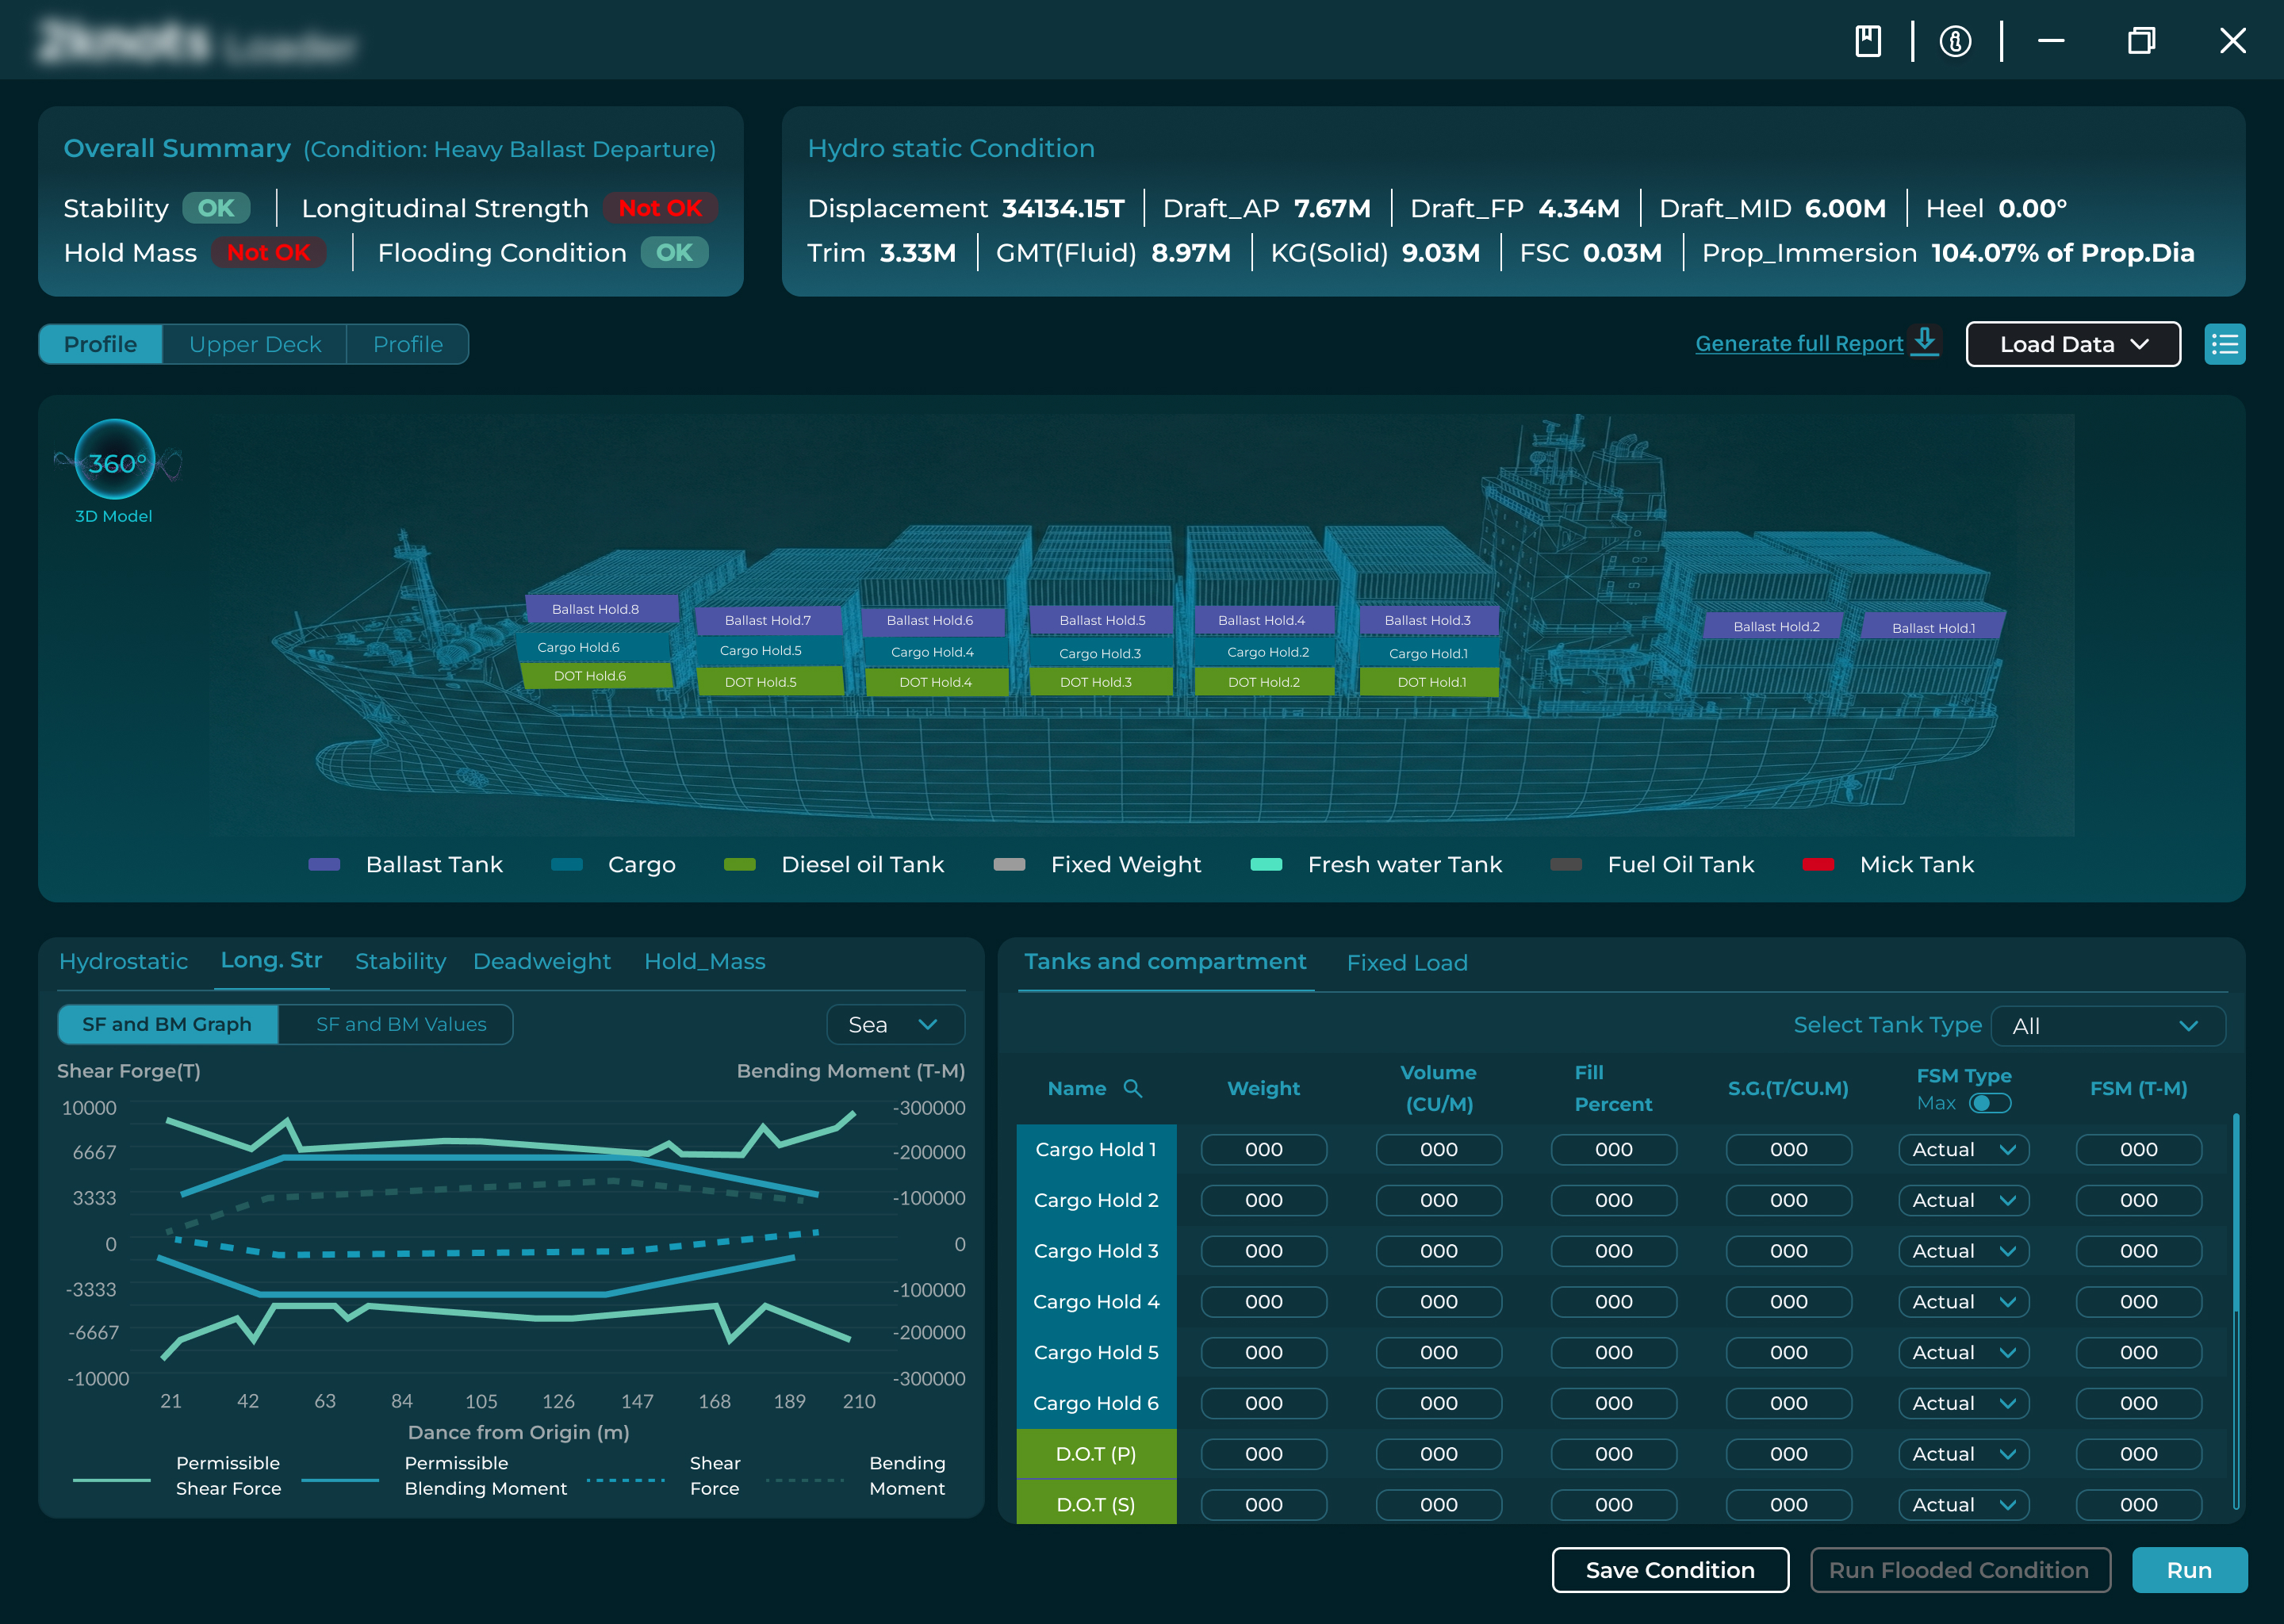This screenshot has height=1624, width=2284.
Task: Open the Sea condition dropdown
Action: click(894, 1024)
